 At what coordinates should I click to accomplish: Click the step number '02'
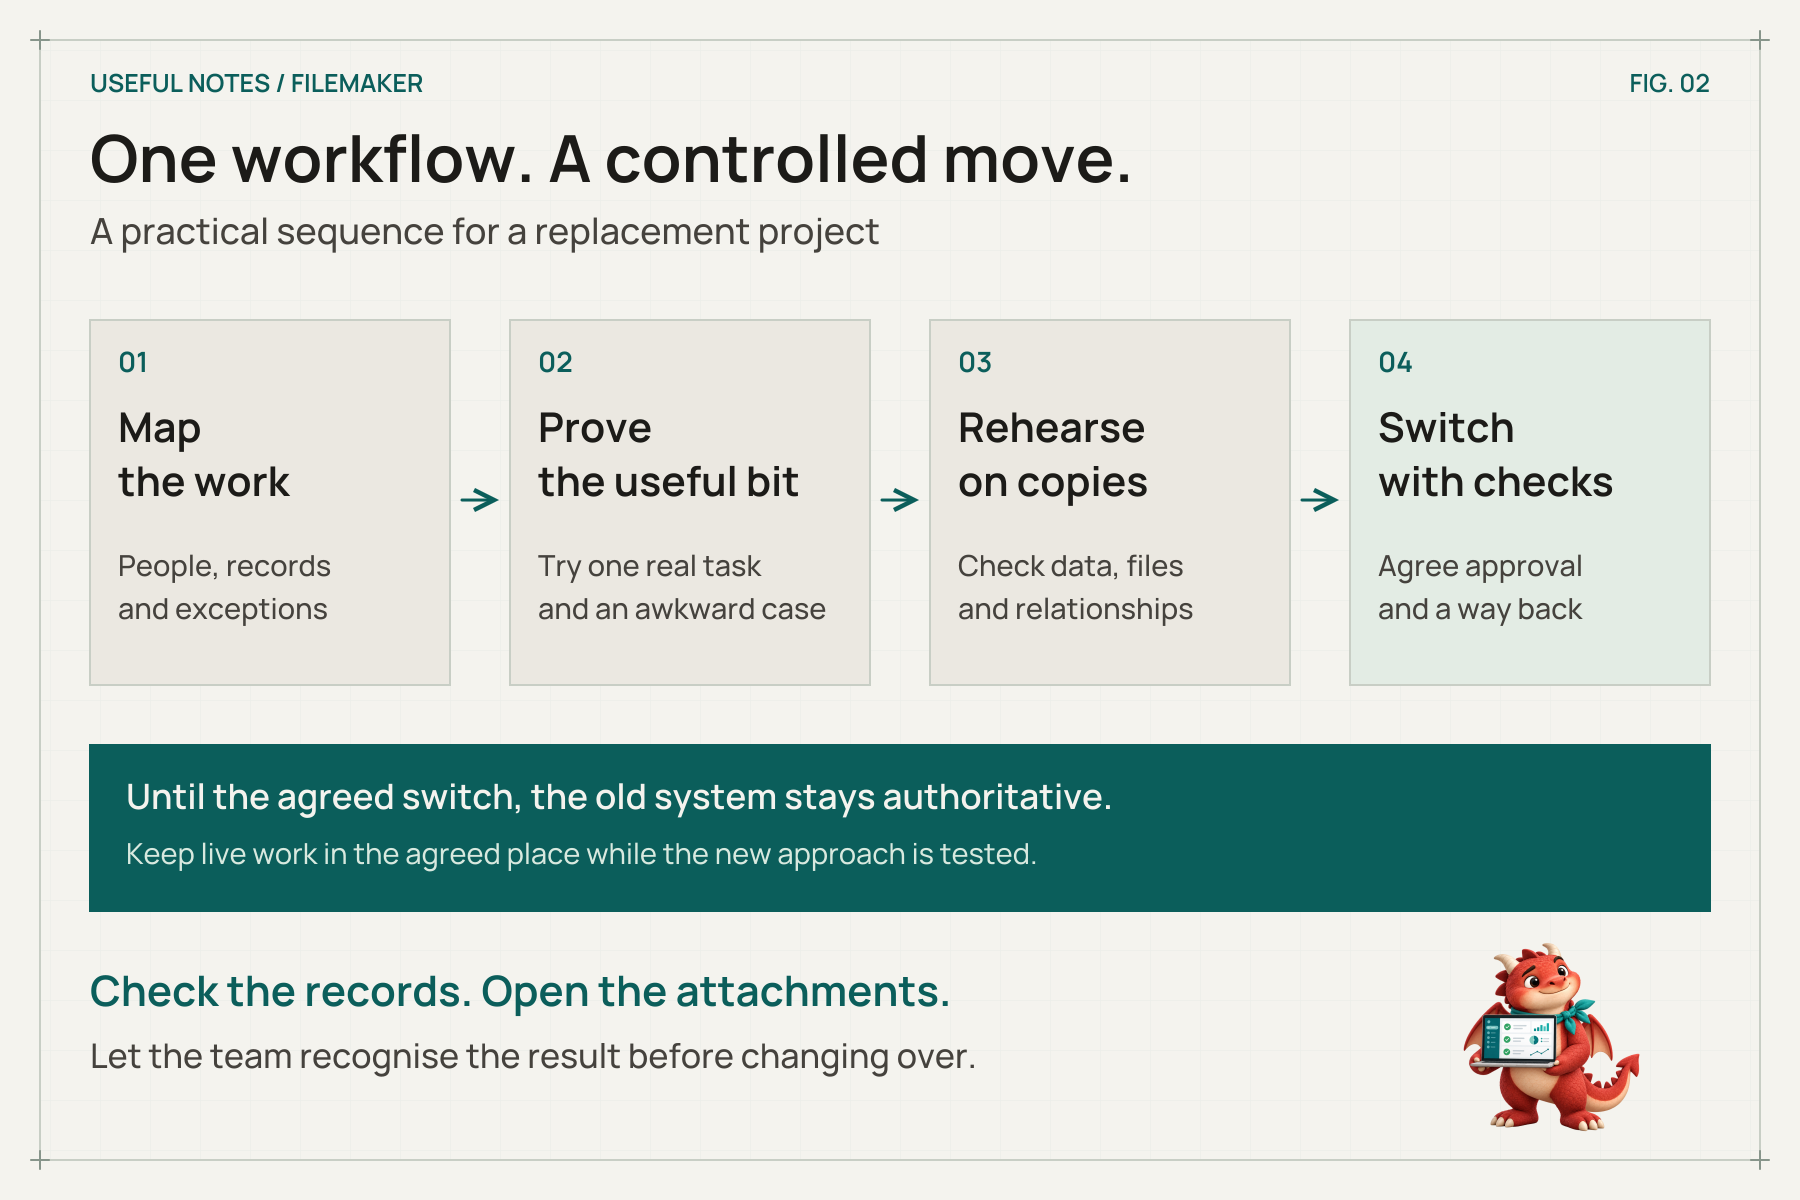tap(555, 362)
